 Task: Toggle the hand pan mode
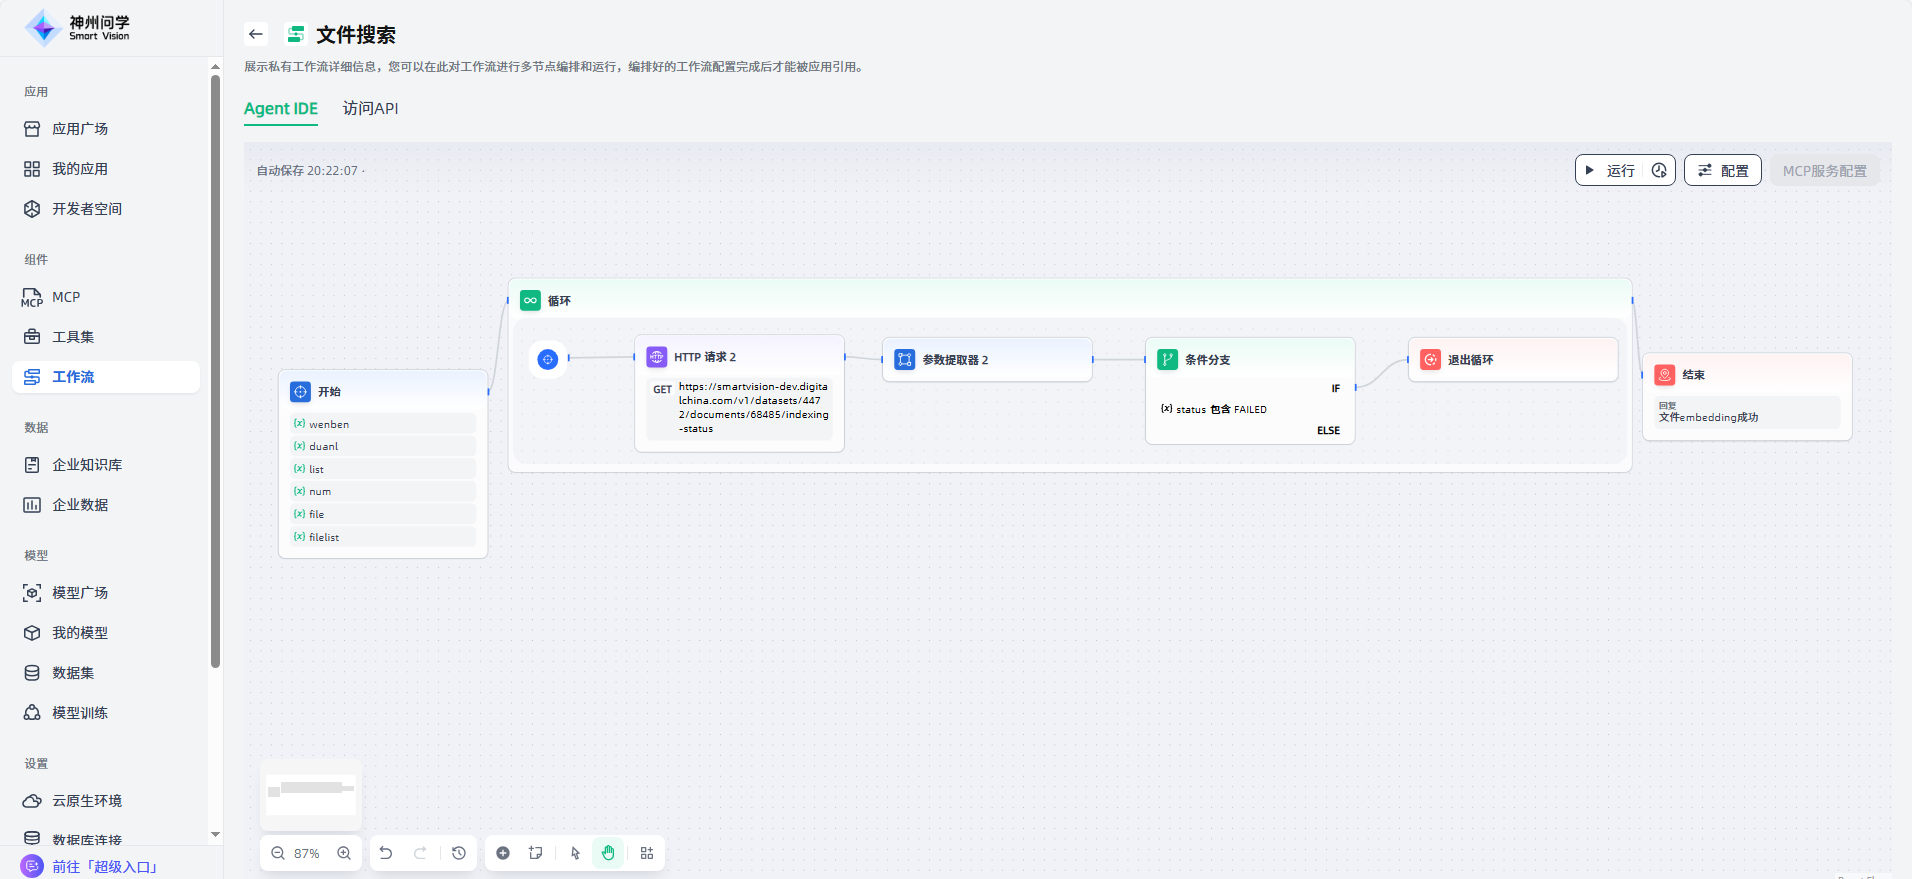click(608, 853)
